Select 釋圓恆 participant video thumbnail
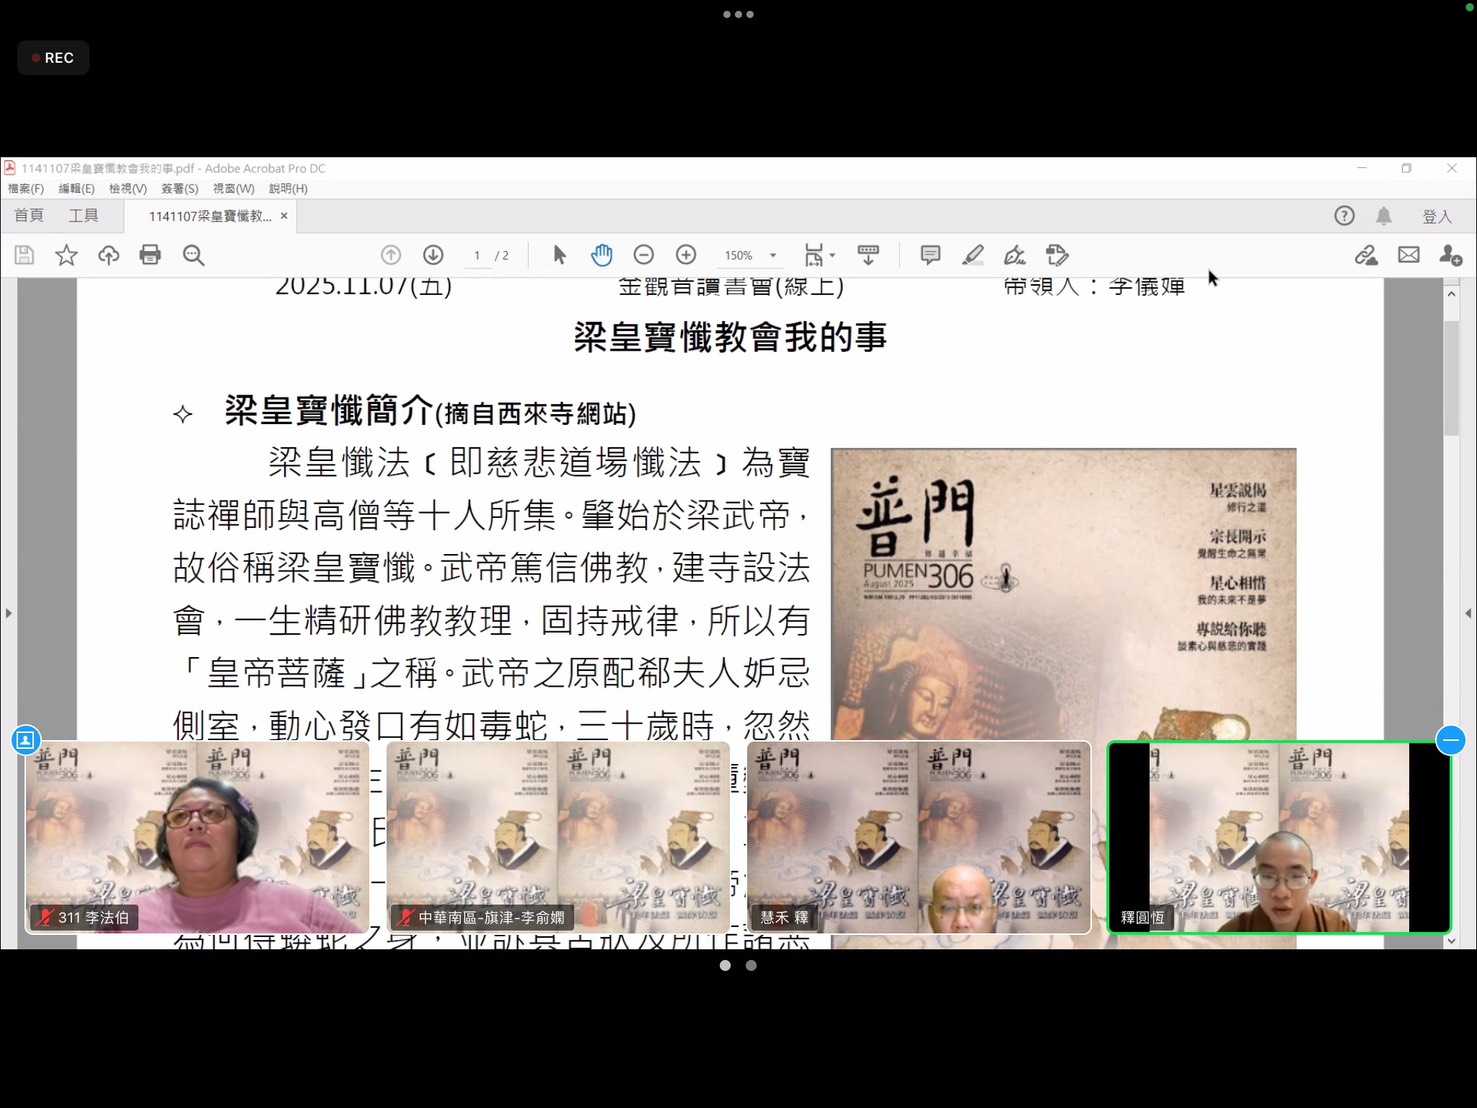The width and height of the screenshot is (1477, 1108). [x=1279, y=837]
